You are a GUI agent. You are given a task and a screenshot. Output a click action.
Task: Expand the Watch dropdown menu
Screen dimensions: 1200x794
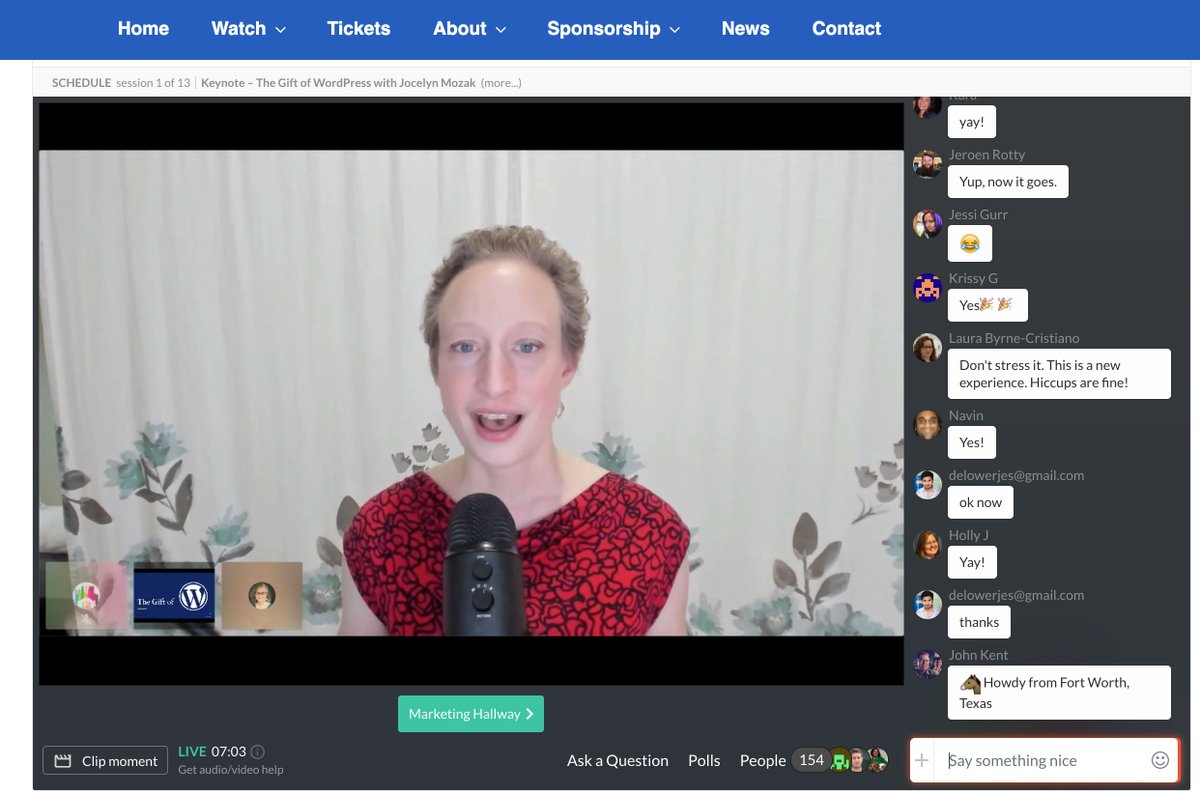(248, 29)
